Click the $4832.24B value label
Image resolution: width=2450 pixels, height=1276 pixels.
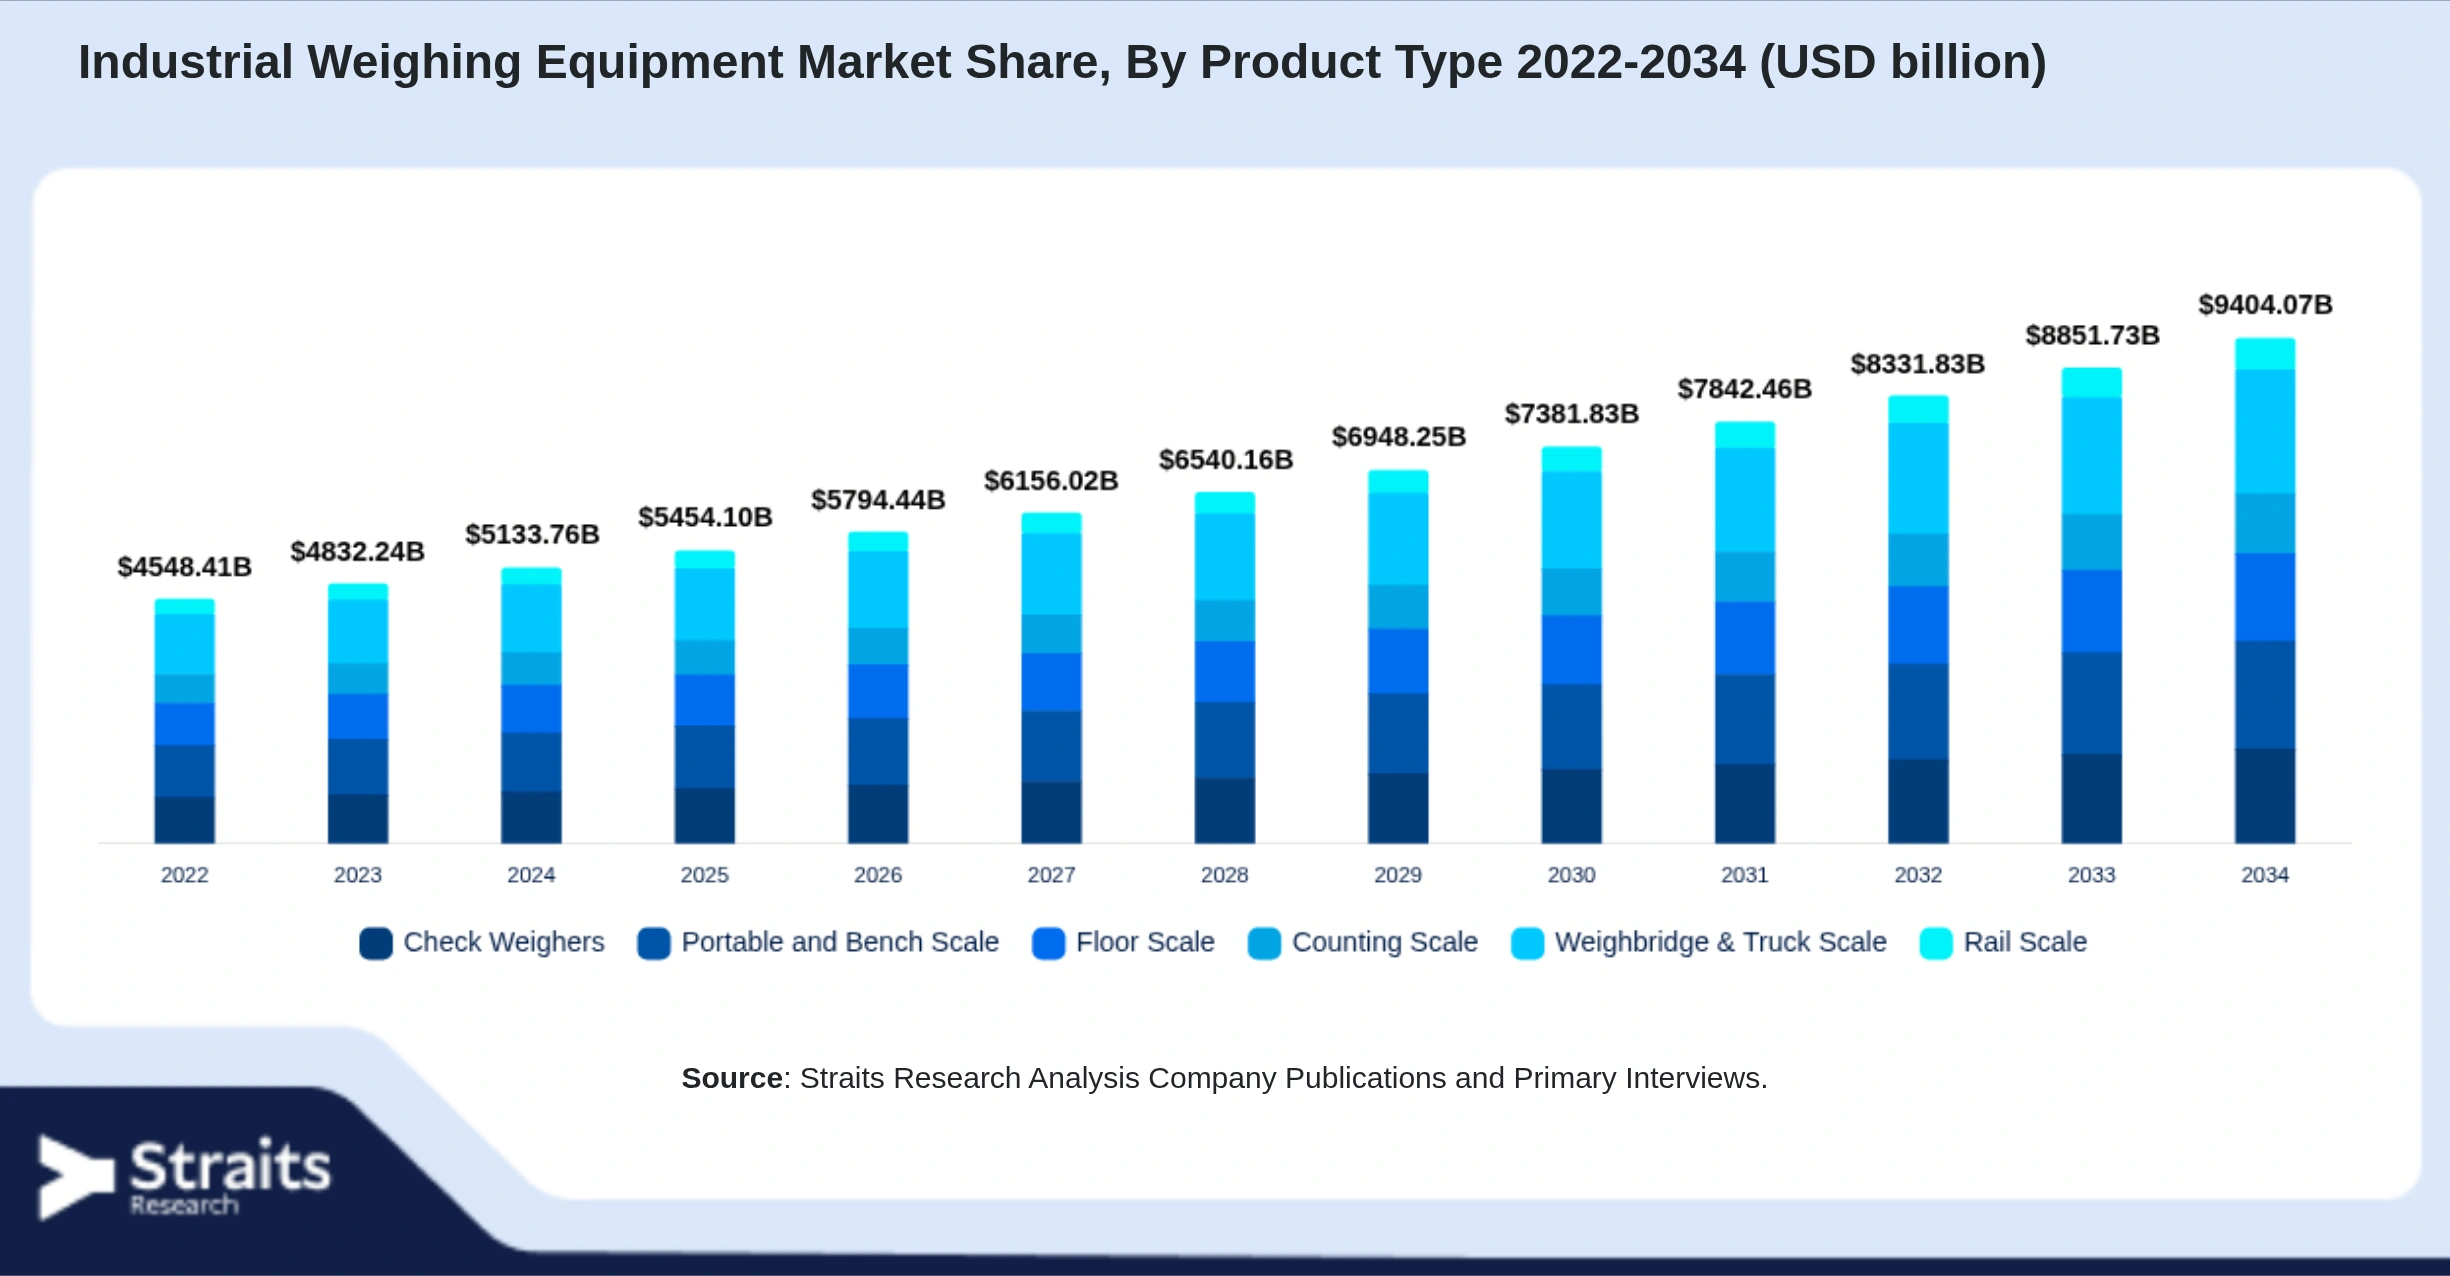coord(358,552)
